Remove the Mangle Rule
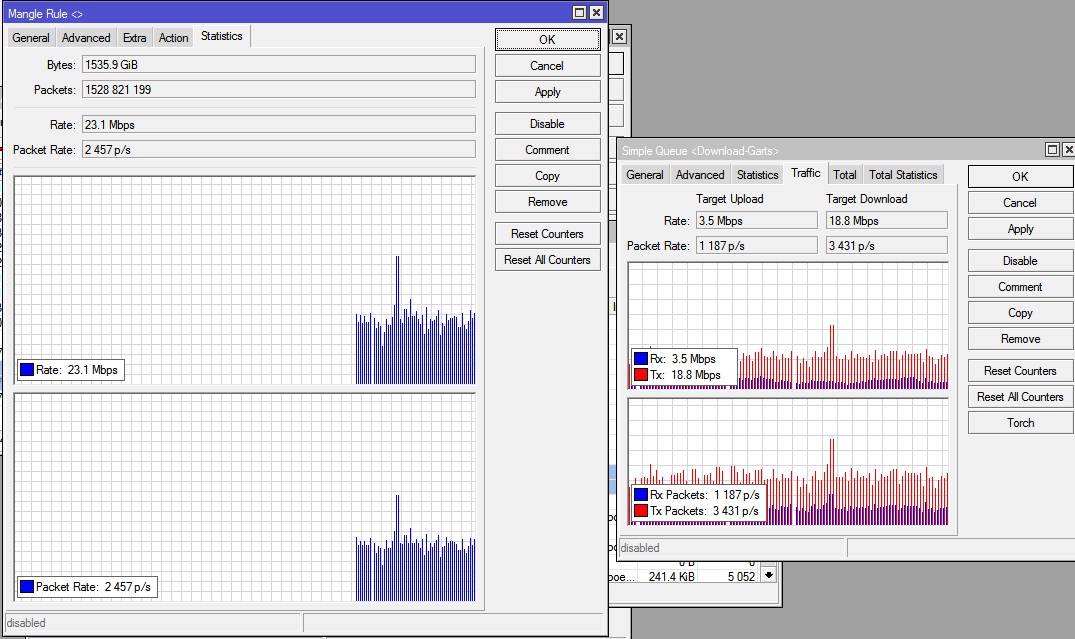This screenshot has width=1075, height=639. [x=547, y=202]
